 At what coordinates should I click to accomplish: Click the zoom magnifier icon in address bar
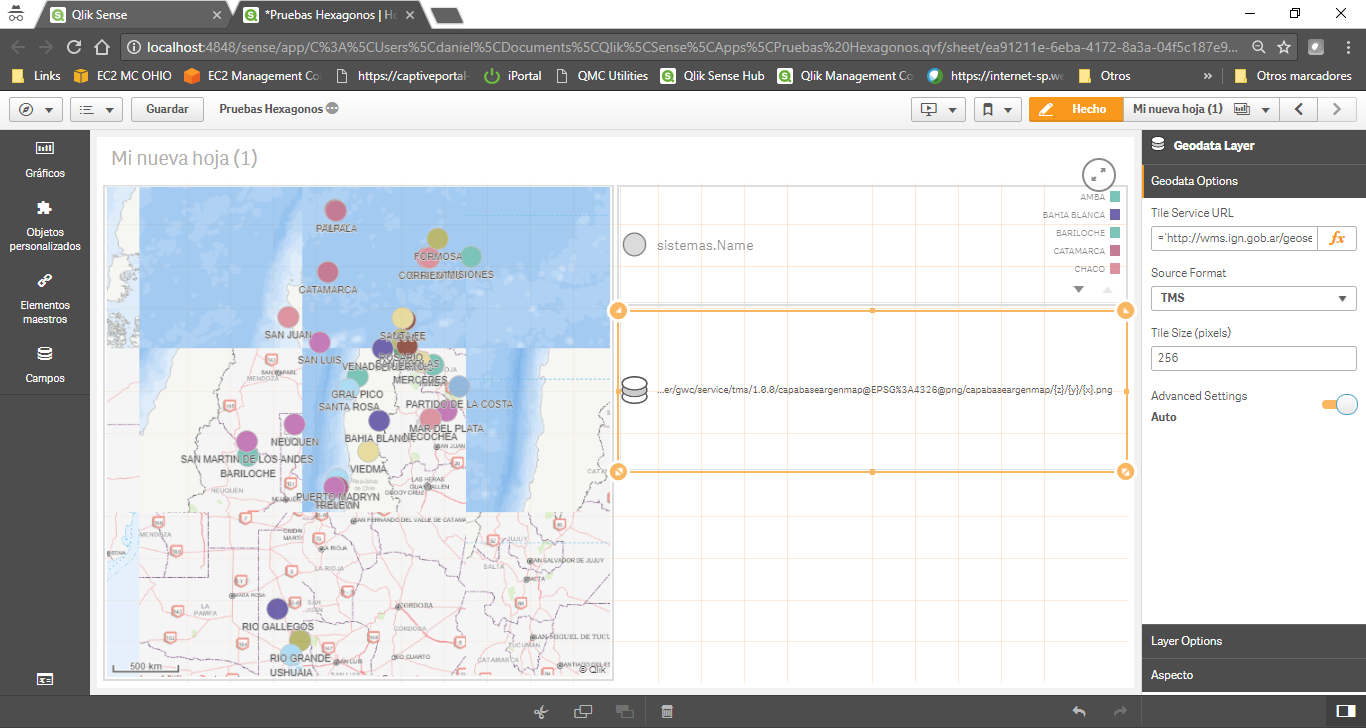(1259, 47)
